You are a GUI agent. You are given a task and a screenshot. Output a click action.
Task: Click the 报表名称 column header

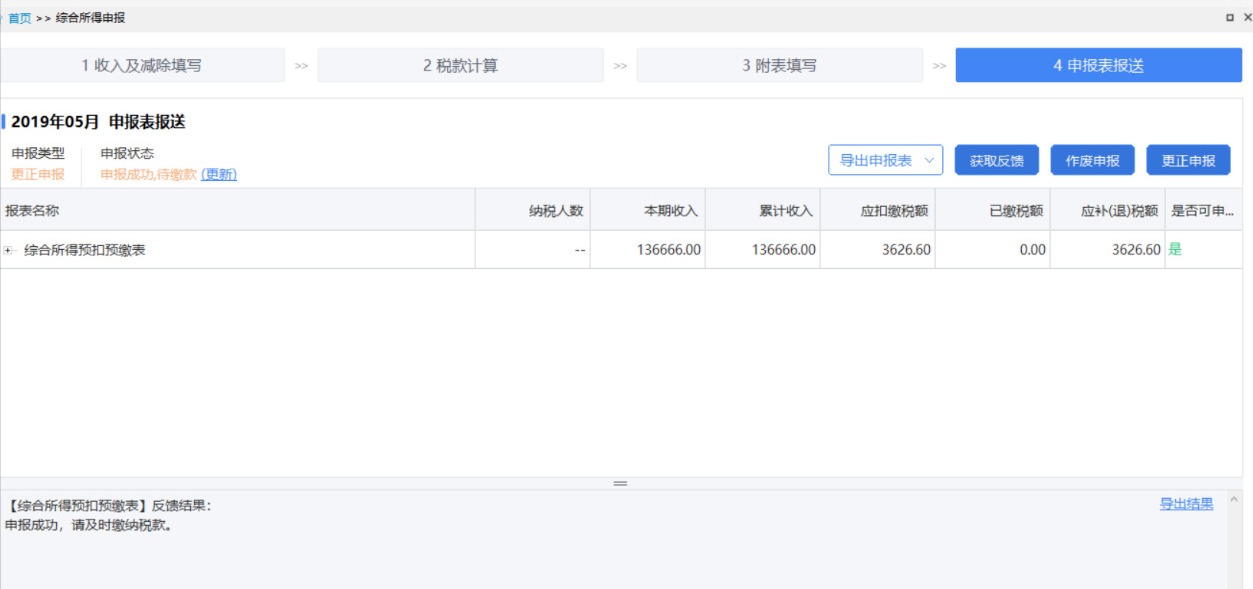[x=238, y=210]
